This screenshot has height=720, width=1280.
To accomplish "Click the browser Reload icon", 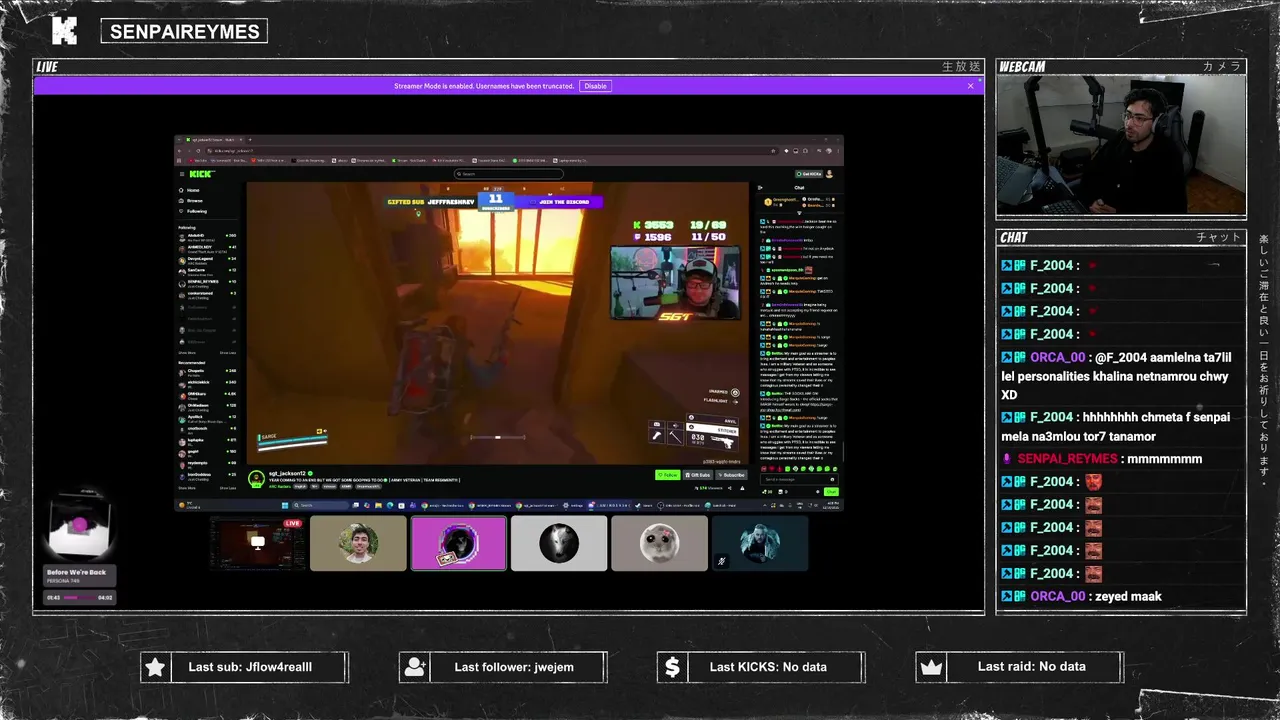I will pos(198,151).
